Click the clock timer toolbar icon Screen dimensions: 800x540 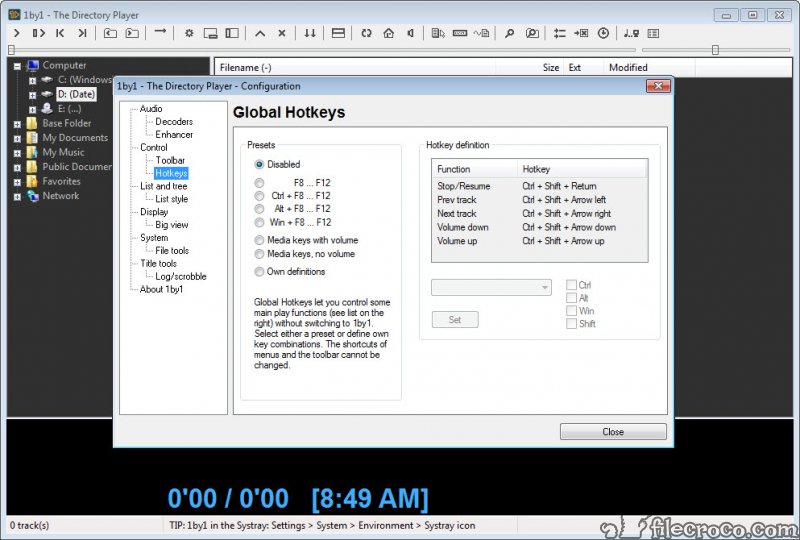tap(603, 33)
